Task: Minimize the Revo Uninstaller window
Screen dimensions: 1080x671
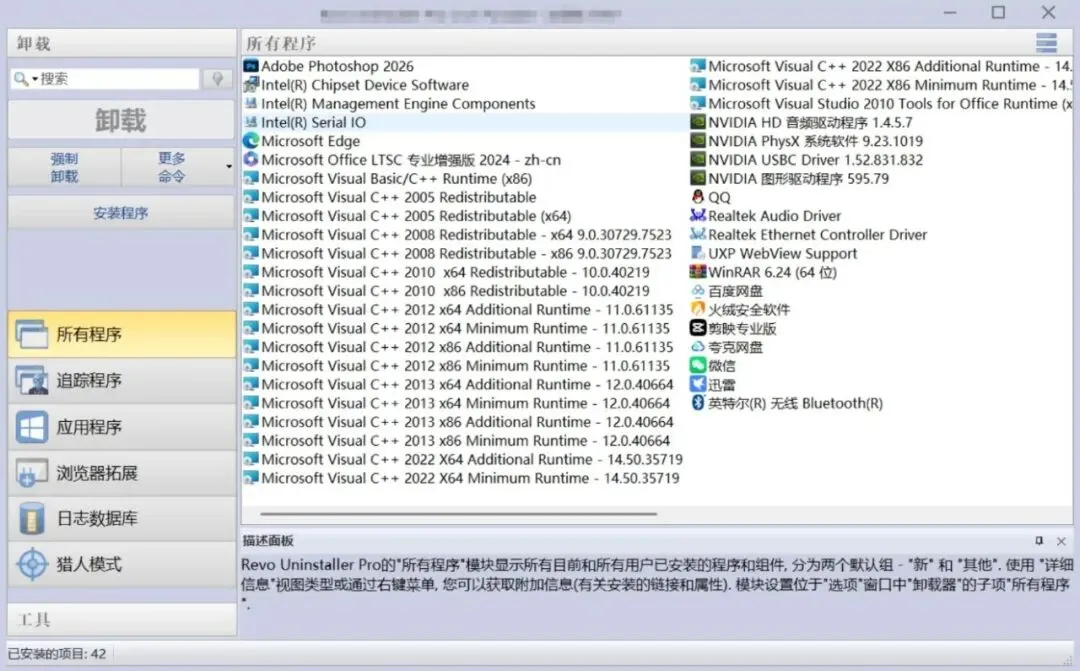Action: [950, 12]
